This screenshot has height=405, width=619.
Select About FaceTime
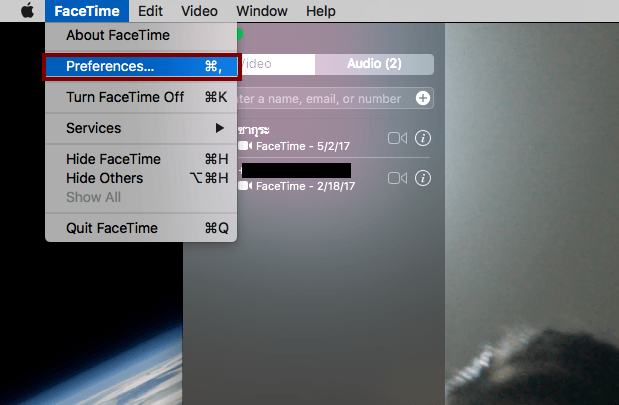click(x=141, y=35)
